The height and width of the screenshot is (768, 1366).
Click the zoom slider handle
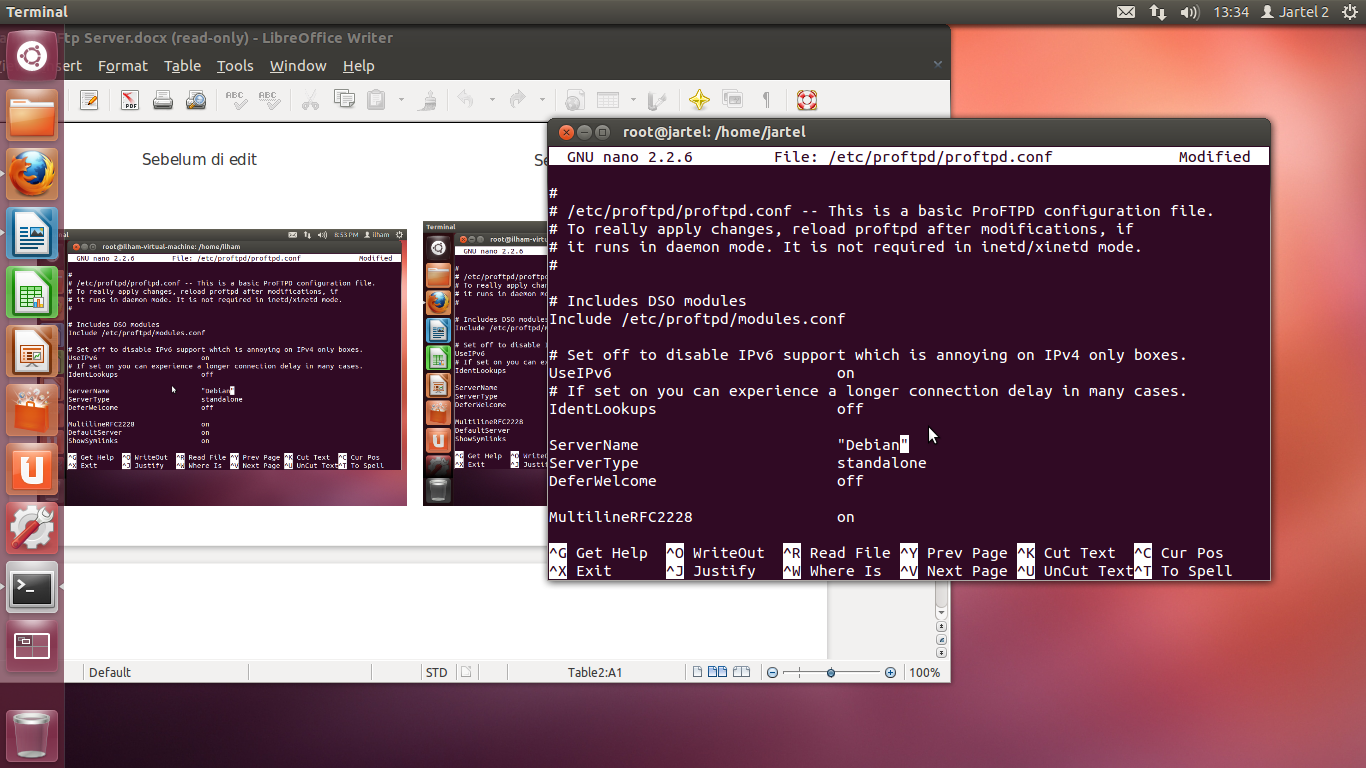pyautogui.click(x=831, y=673)
